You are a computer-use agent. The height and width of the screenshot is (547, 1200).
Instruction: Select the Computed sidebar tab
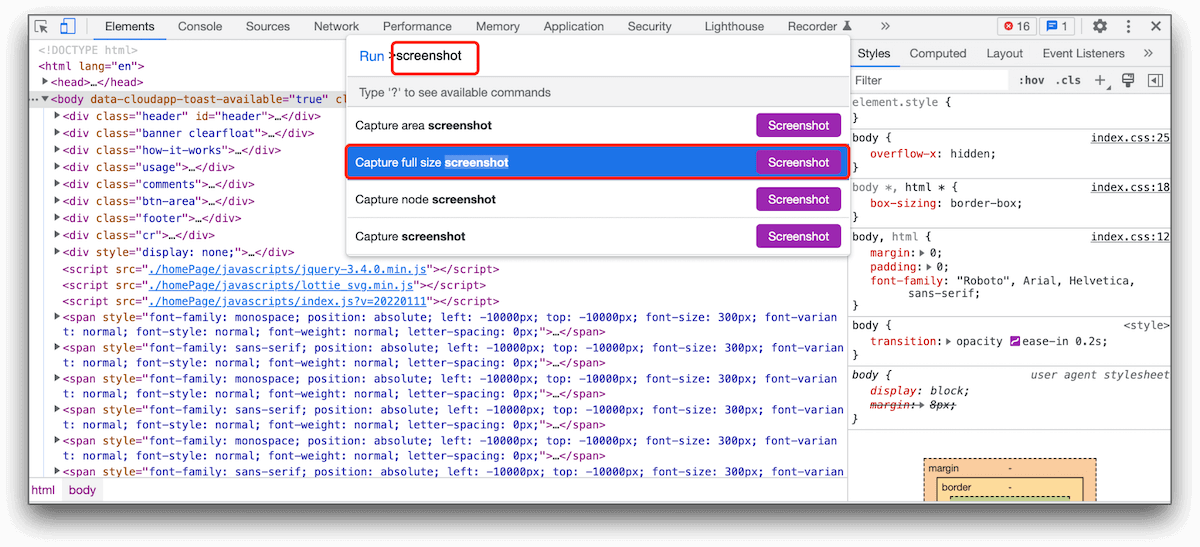pyautogui.click(x=938, y=54)
